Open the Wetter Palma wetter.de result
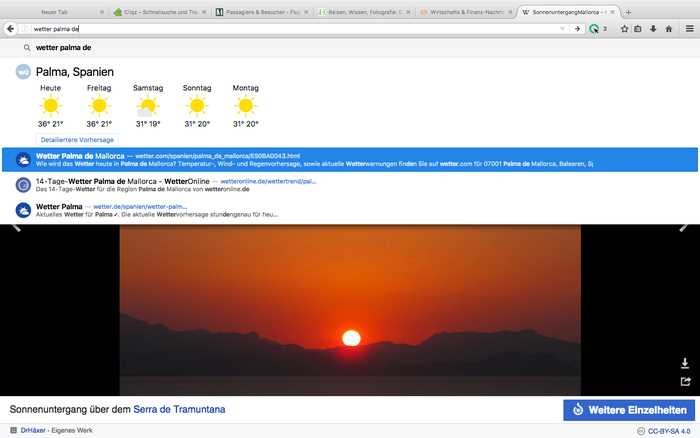Screen dimensions: 700x438 [350, 210]
